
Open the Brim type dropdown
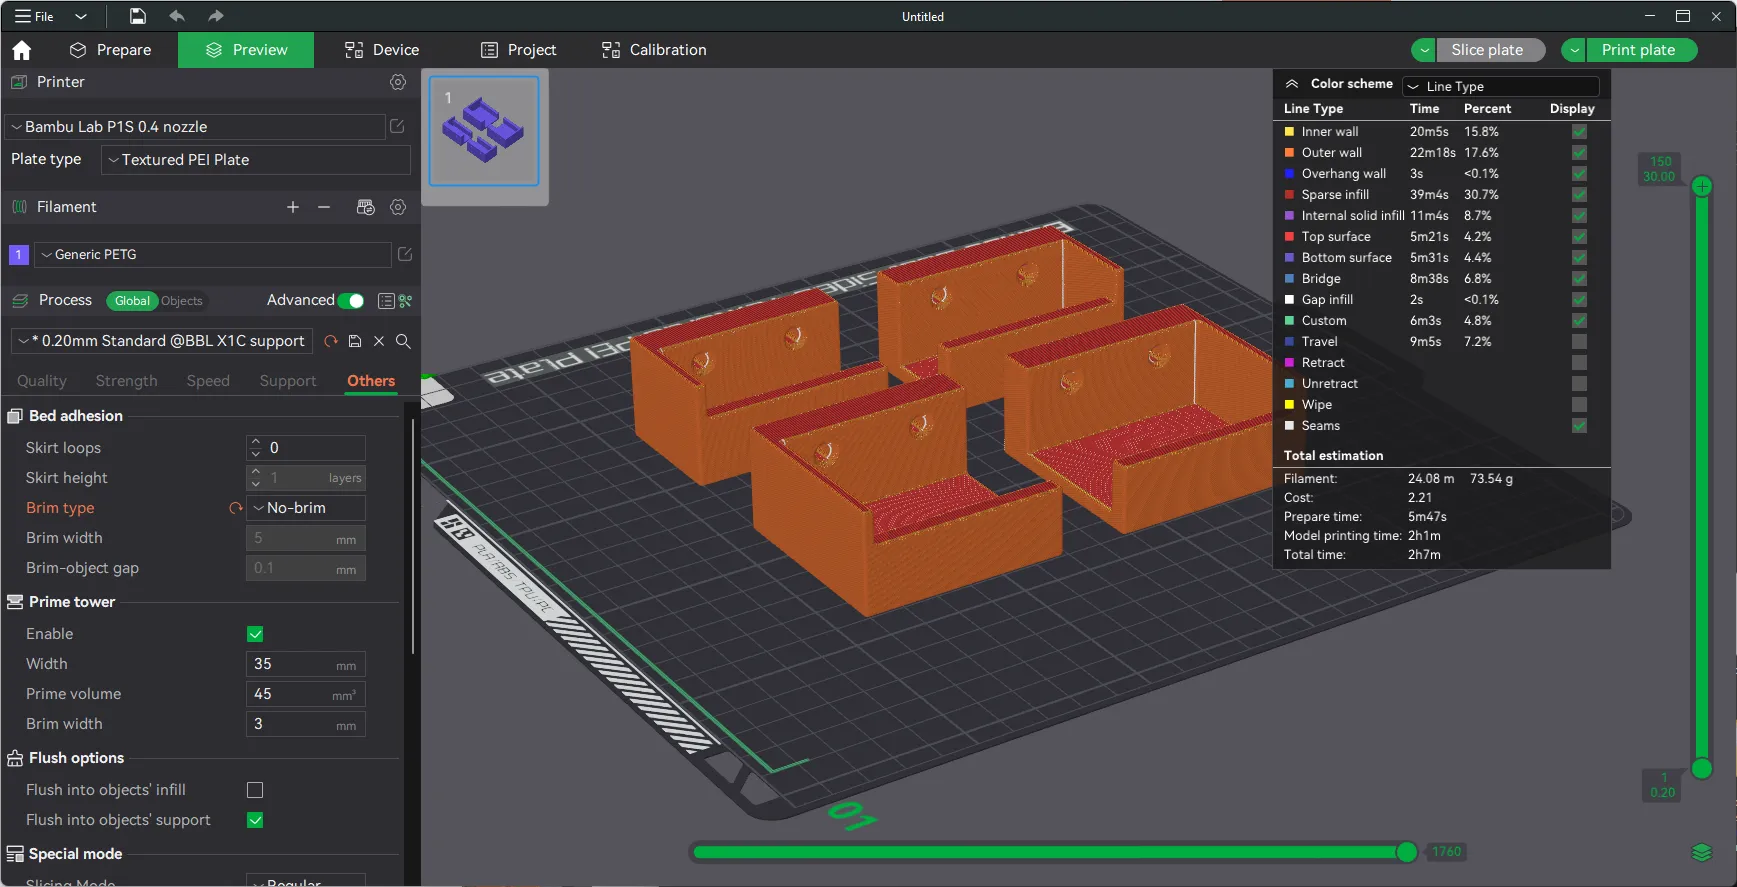tap(306, 508)
